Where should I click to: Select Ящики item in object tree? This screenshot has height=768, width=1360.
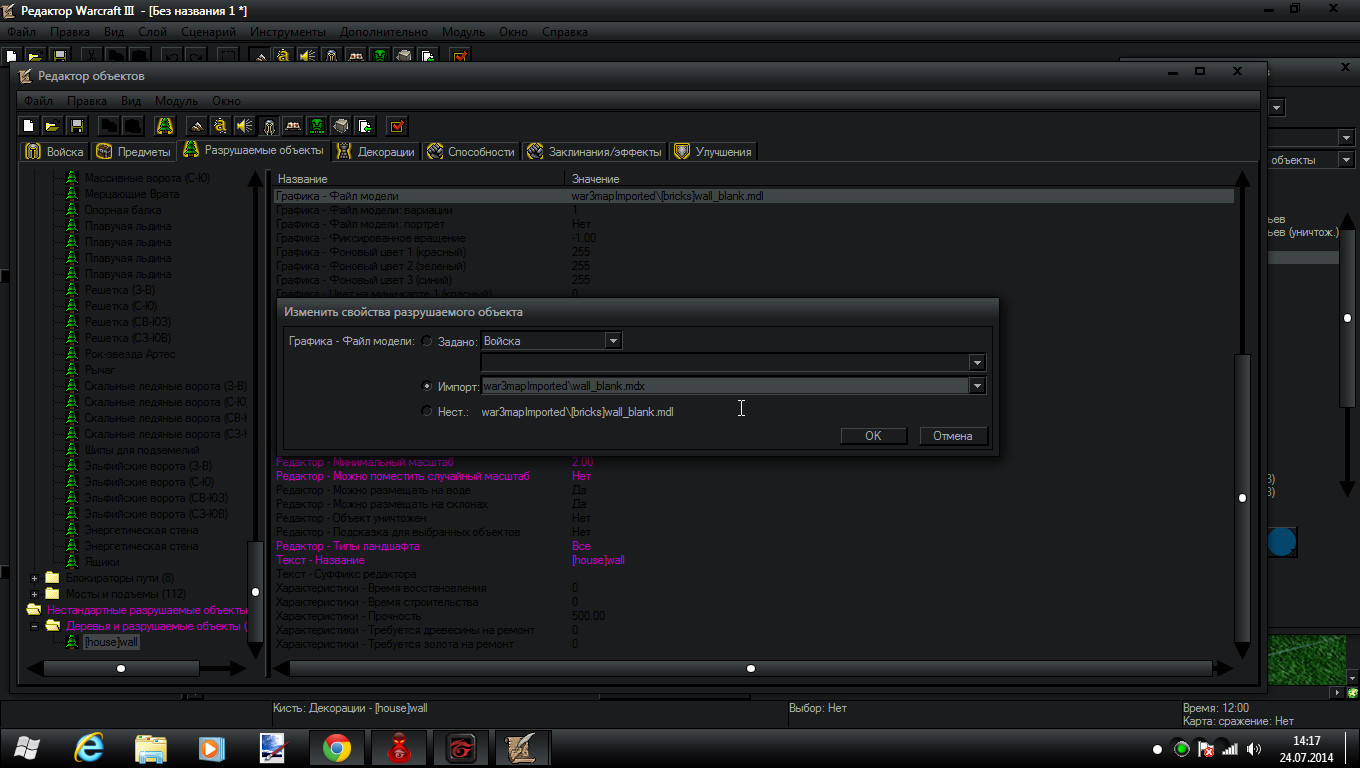coord(101,562)
